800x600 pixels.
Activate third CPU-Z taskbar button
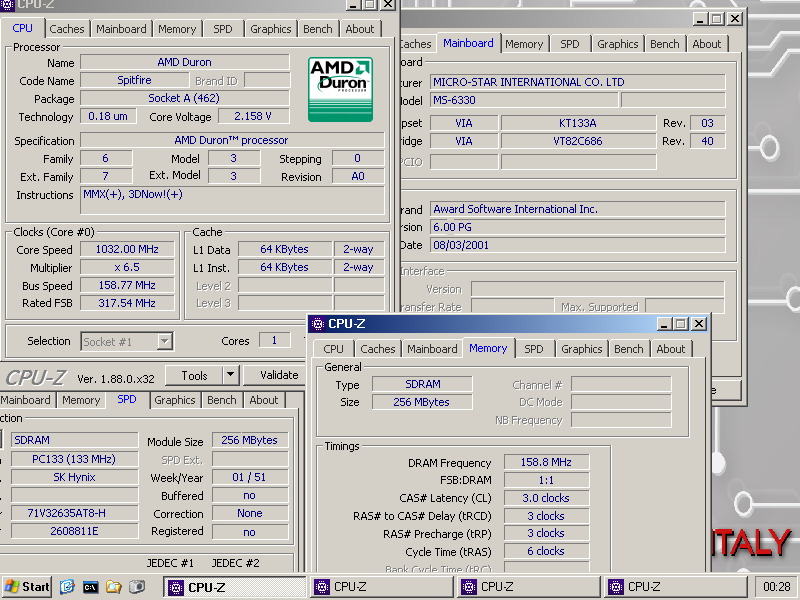pos(529,587)
